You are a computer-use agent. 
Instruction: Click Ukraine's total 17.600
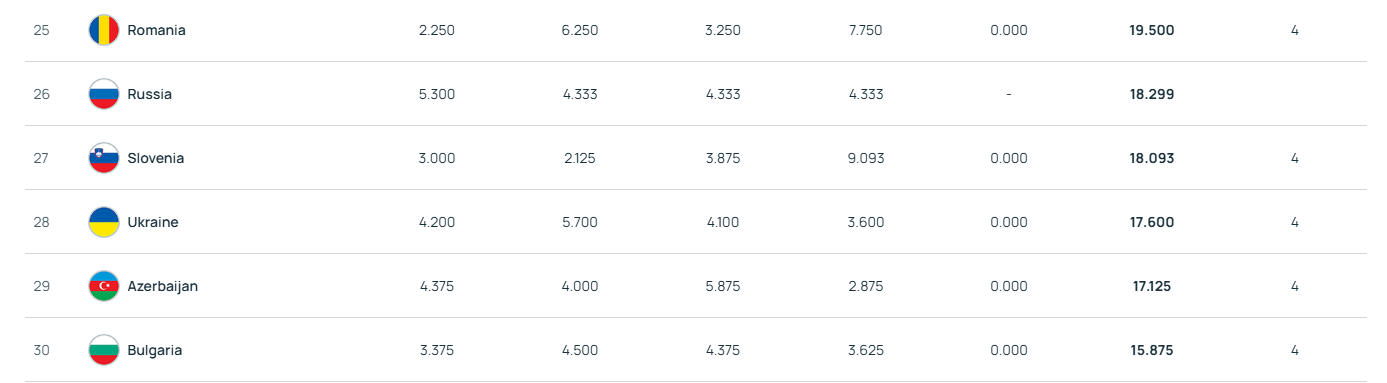click(x=1151, y=222)
